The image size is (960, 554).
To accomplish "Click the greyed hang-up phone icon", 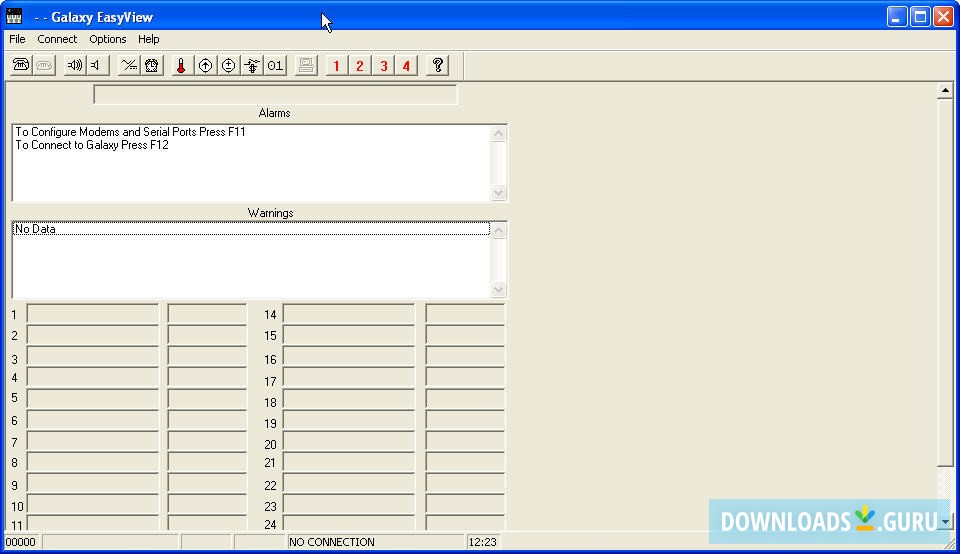I will (x=44, y=65).
